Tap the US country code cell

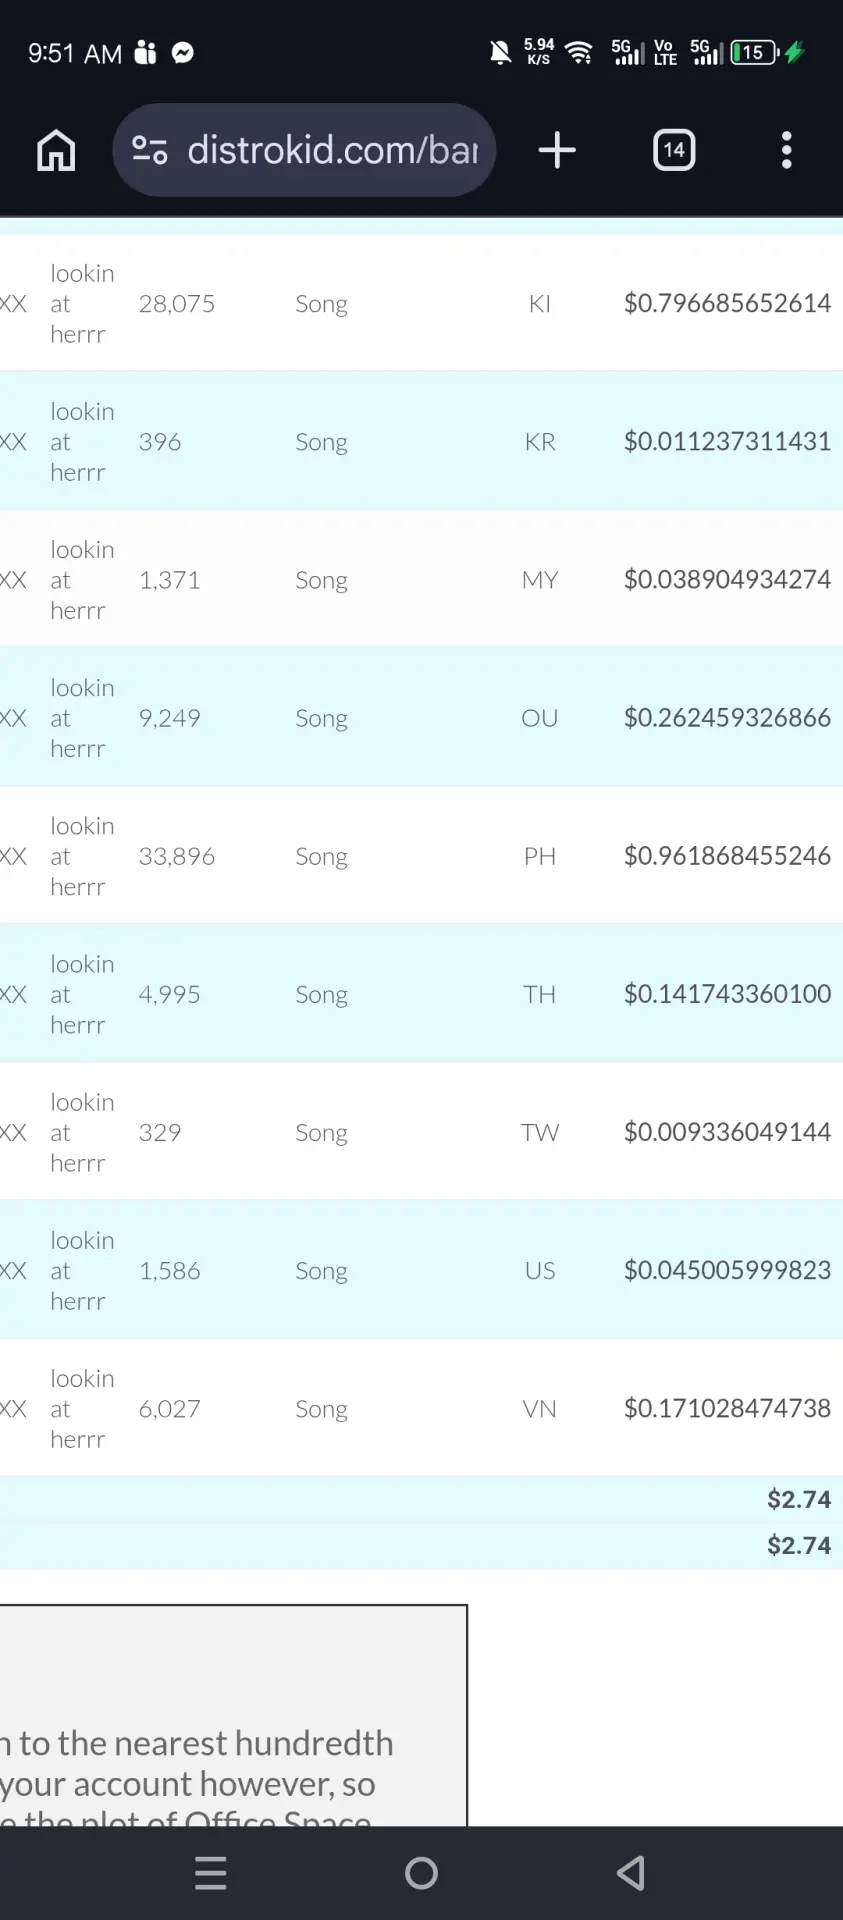click(540, 1270)
